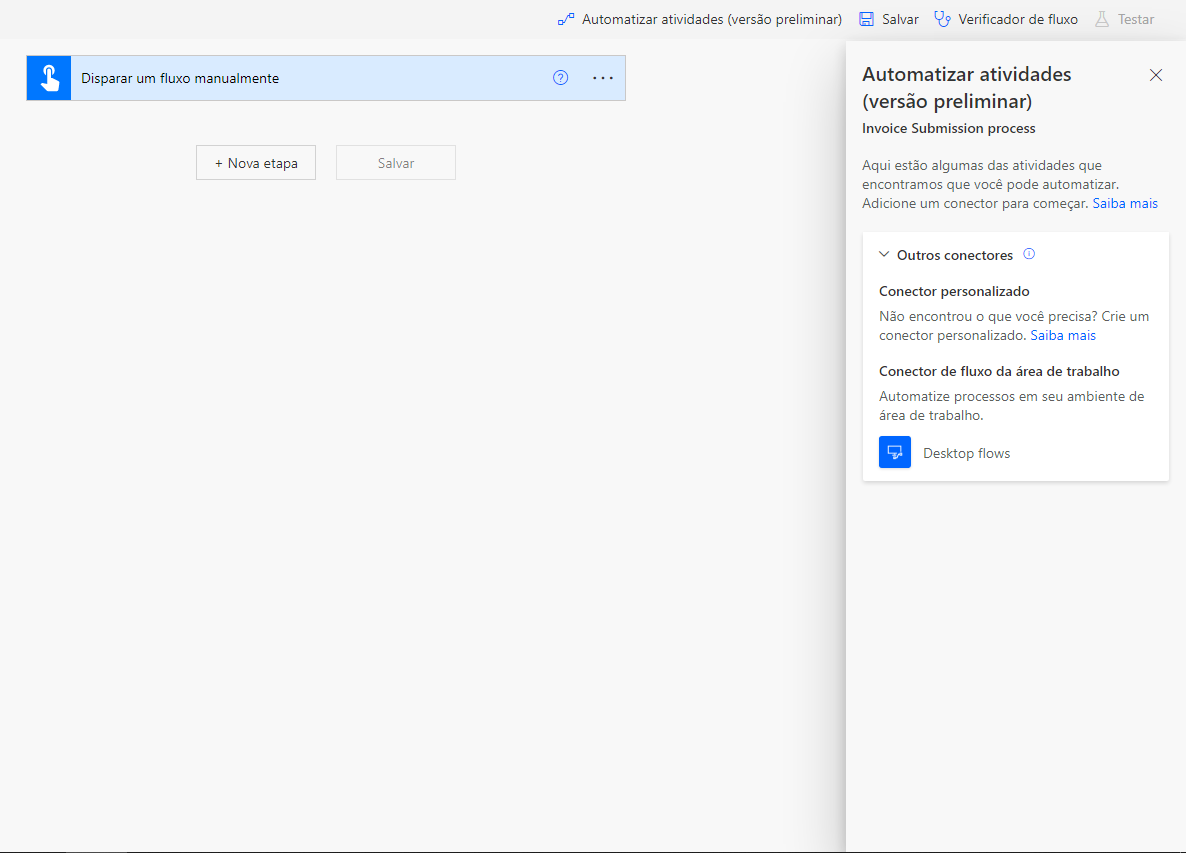
Task: Open help question mark on trigger card
Action: (560, 78)
